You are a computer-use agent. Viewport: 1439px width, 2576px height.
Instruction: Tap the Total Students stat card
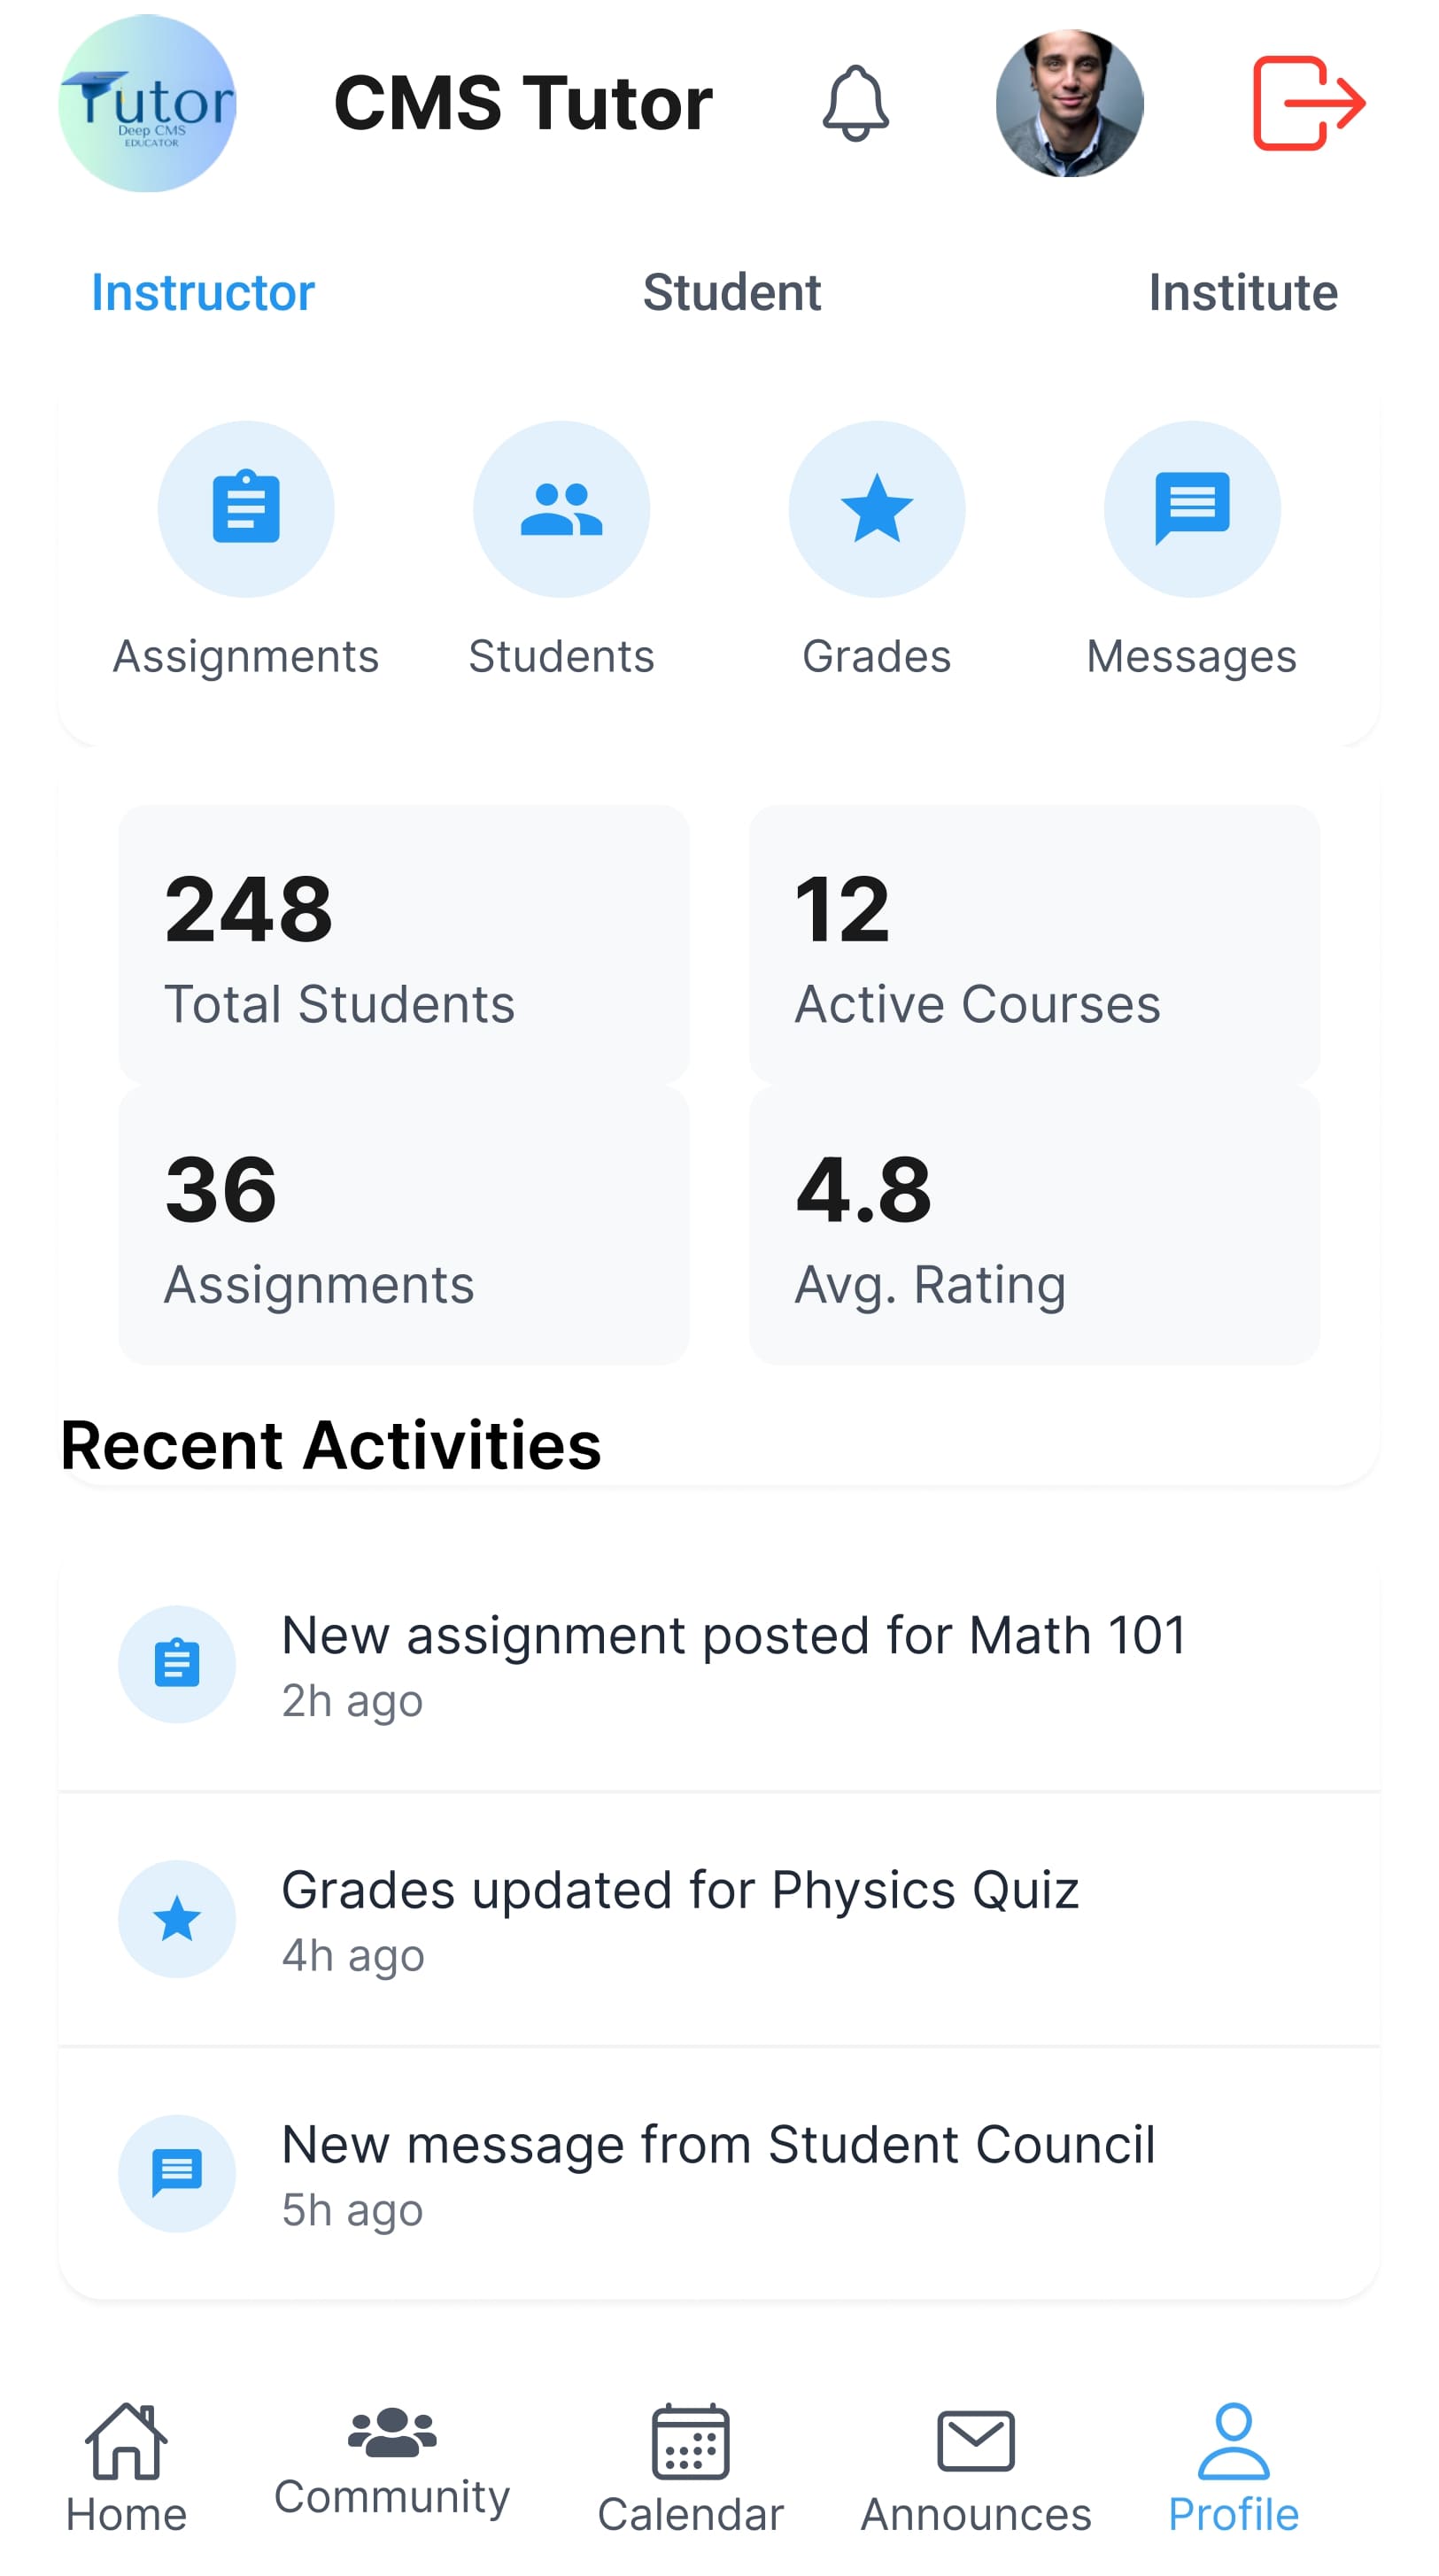[x=403, y=944]
